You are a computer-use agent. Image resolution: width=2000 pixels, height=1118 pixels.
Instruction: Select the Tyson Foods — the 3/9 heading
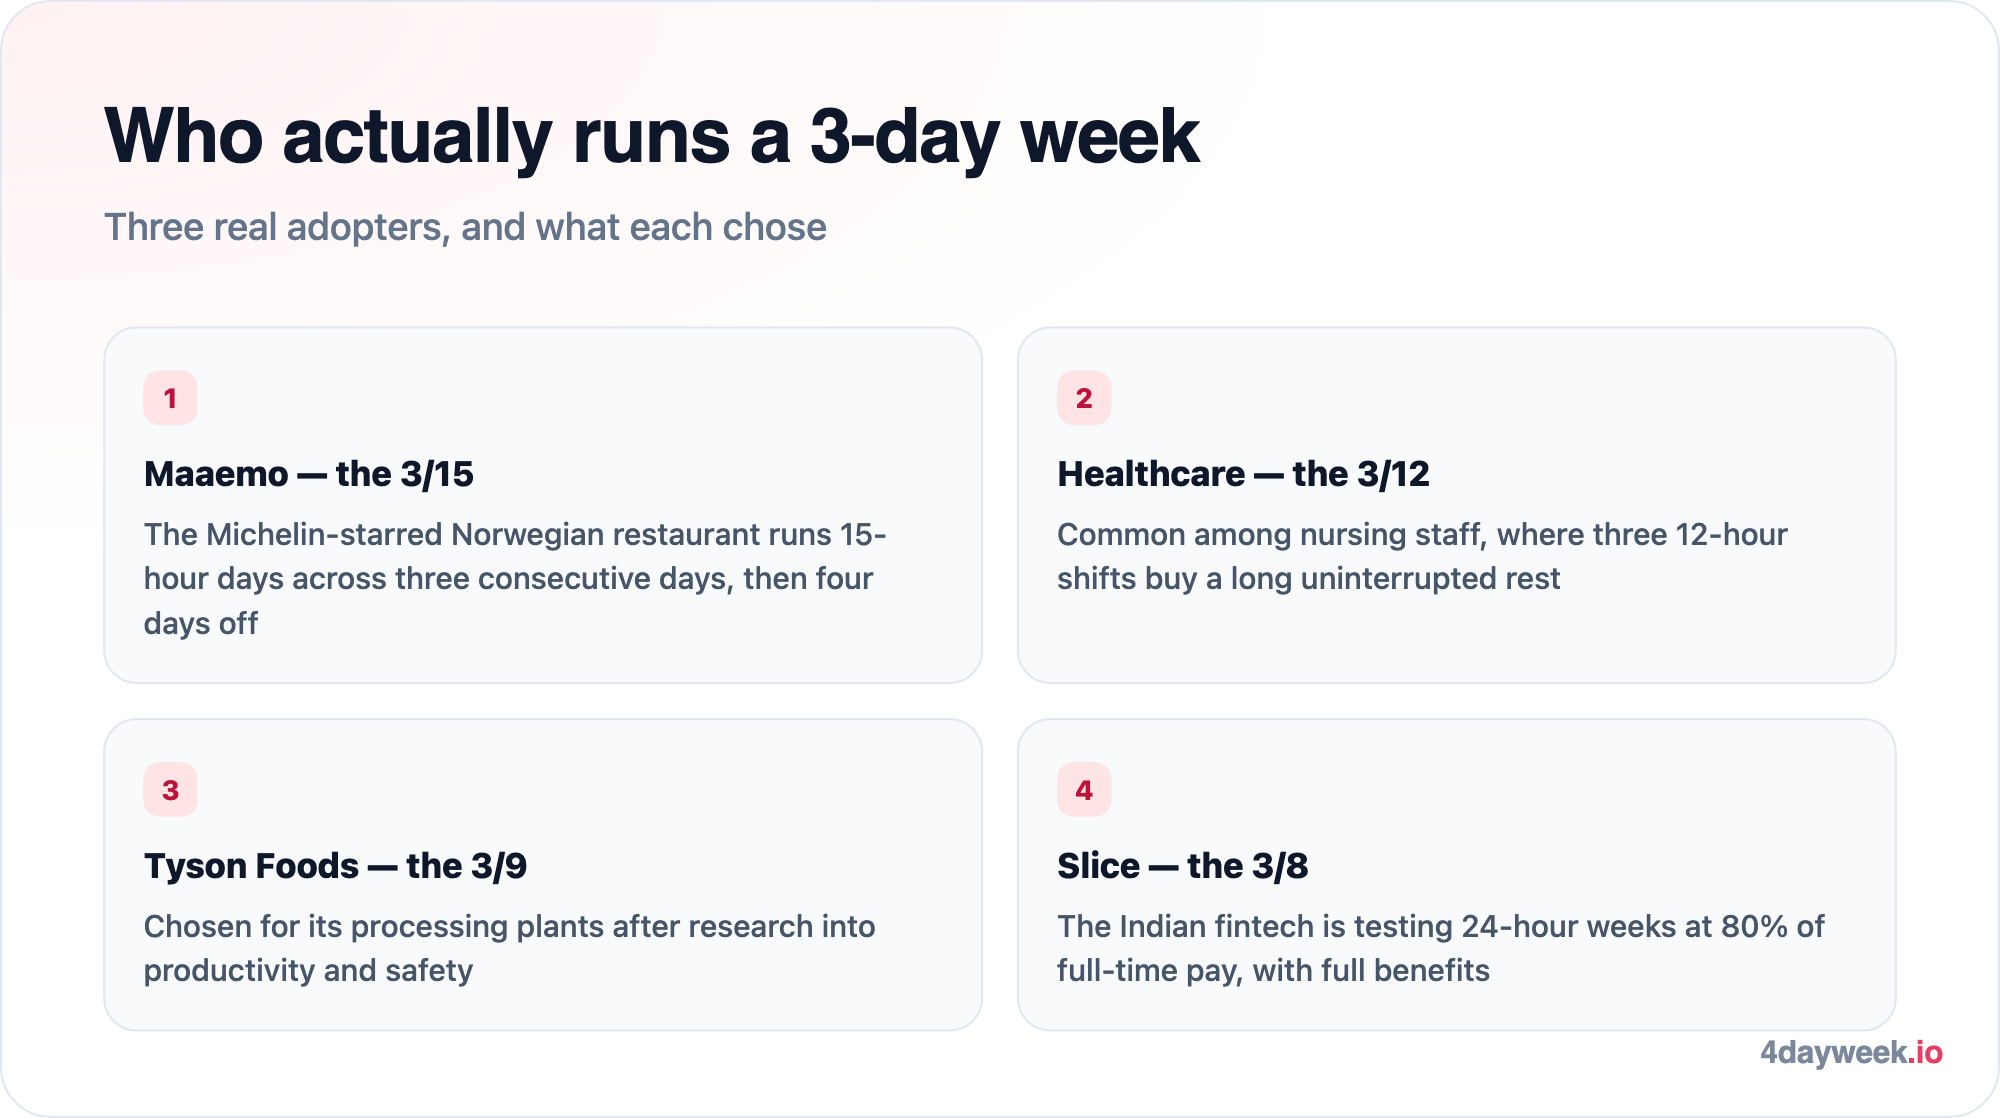click(335, 866)
